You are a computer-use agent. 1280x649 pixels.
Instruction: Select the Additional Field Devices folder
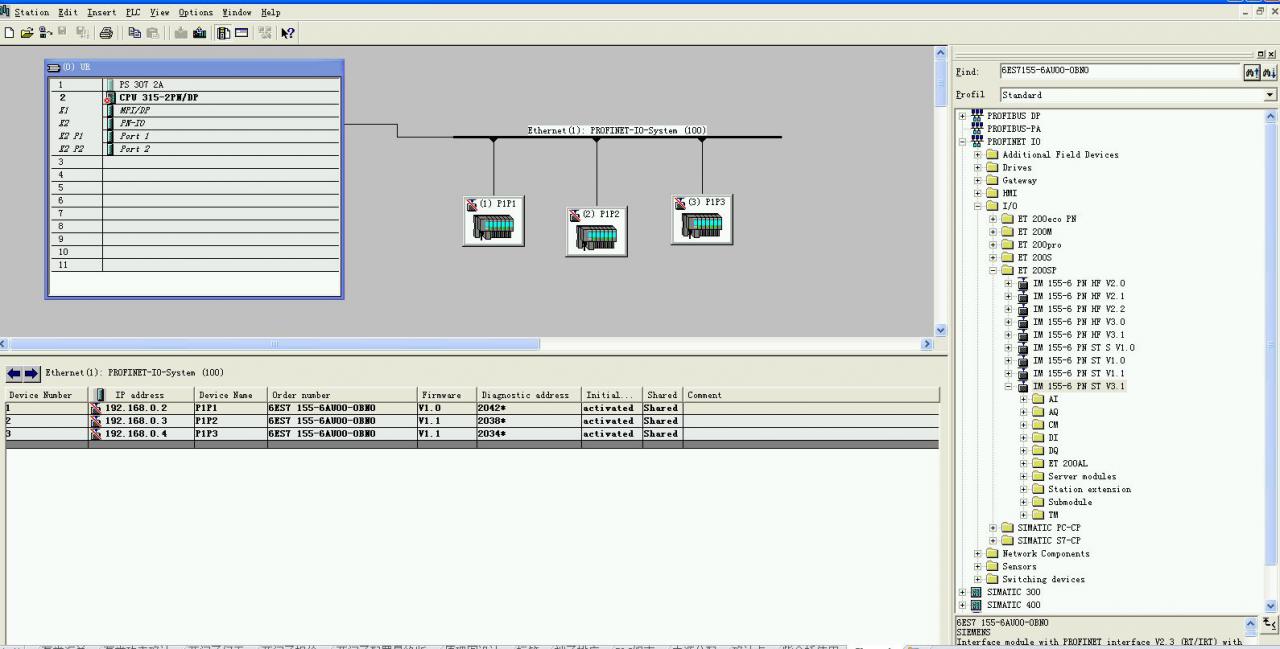point(1060,155)
